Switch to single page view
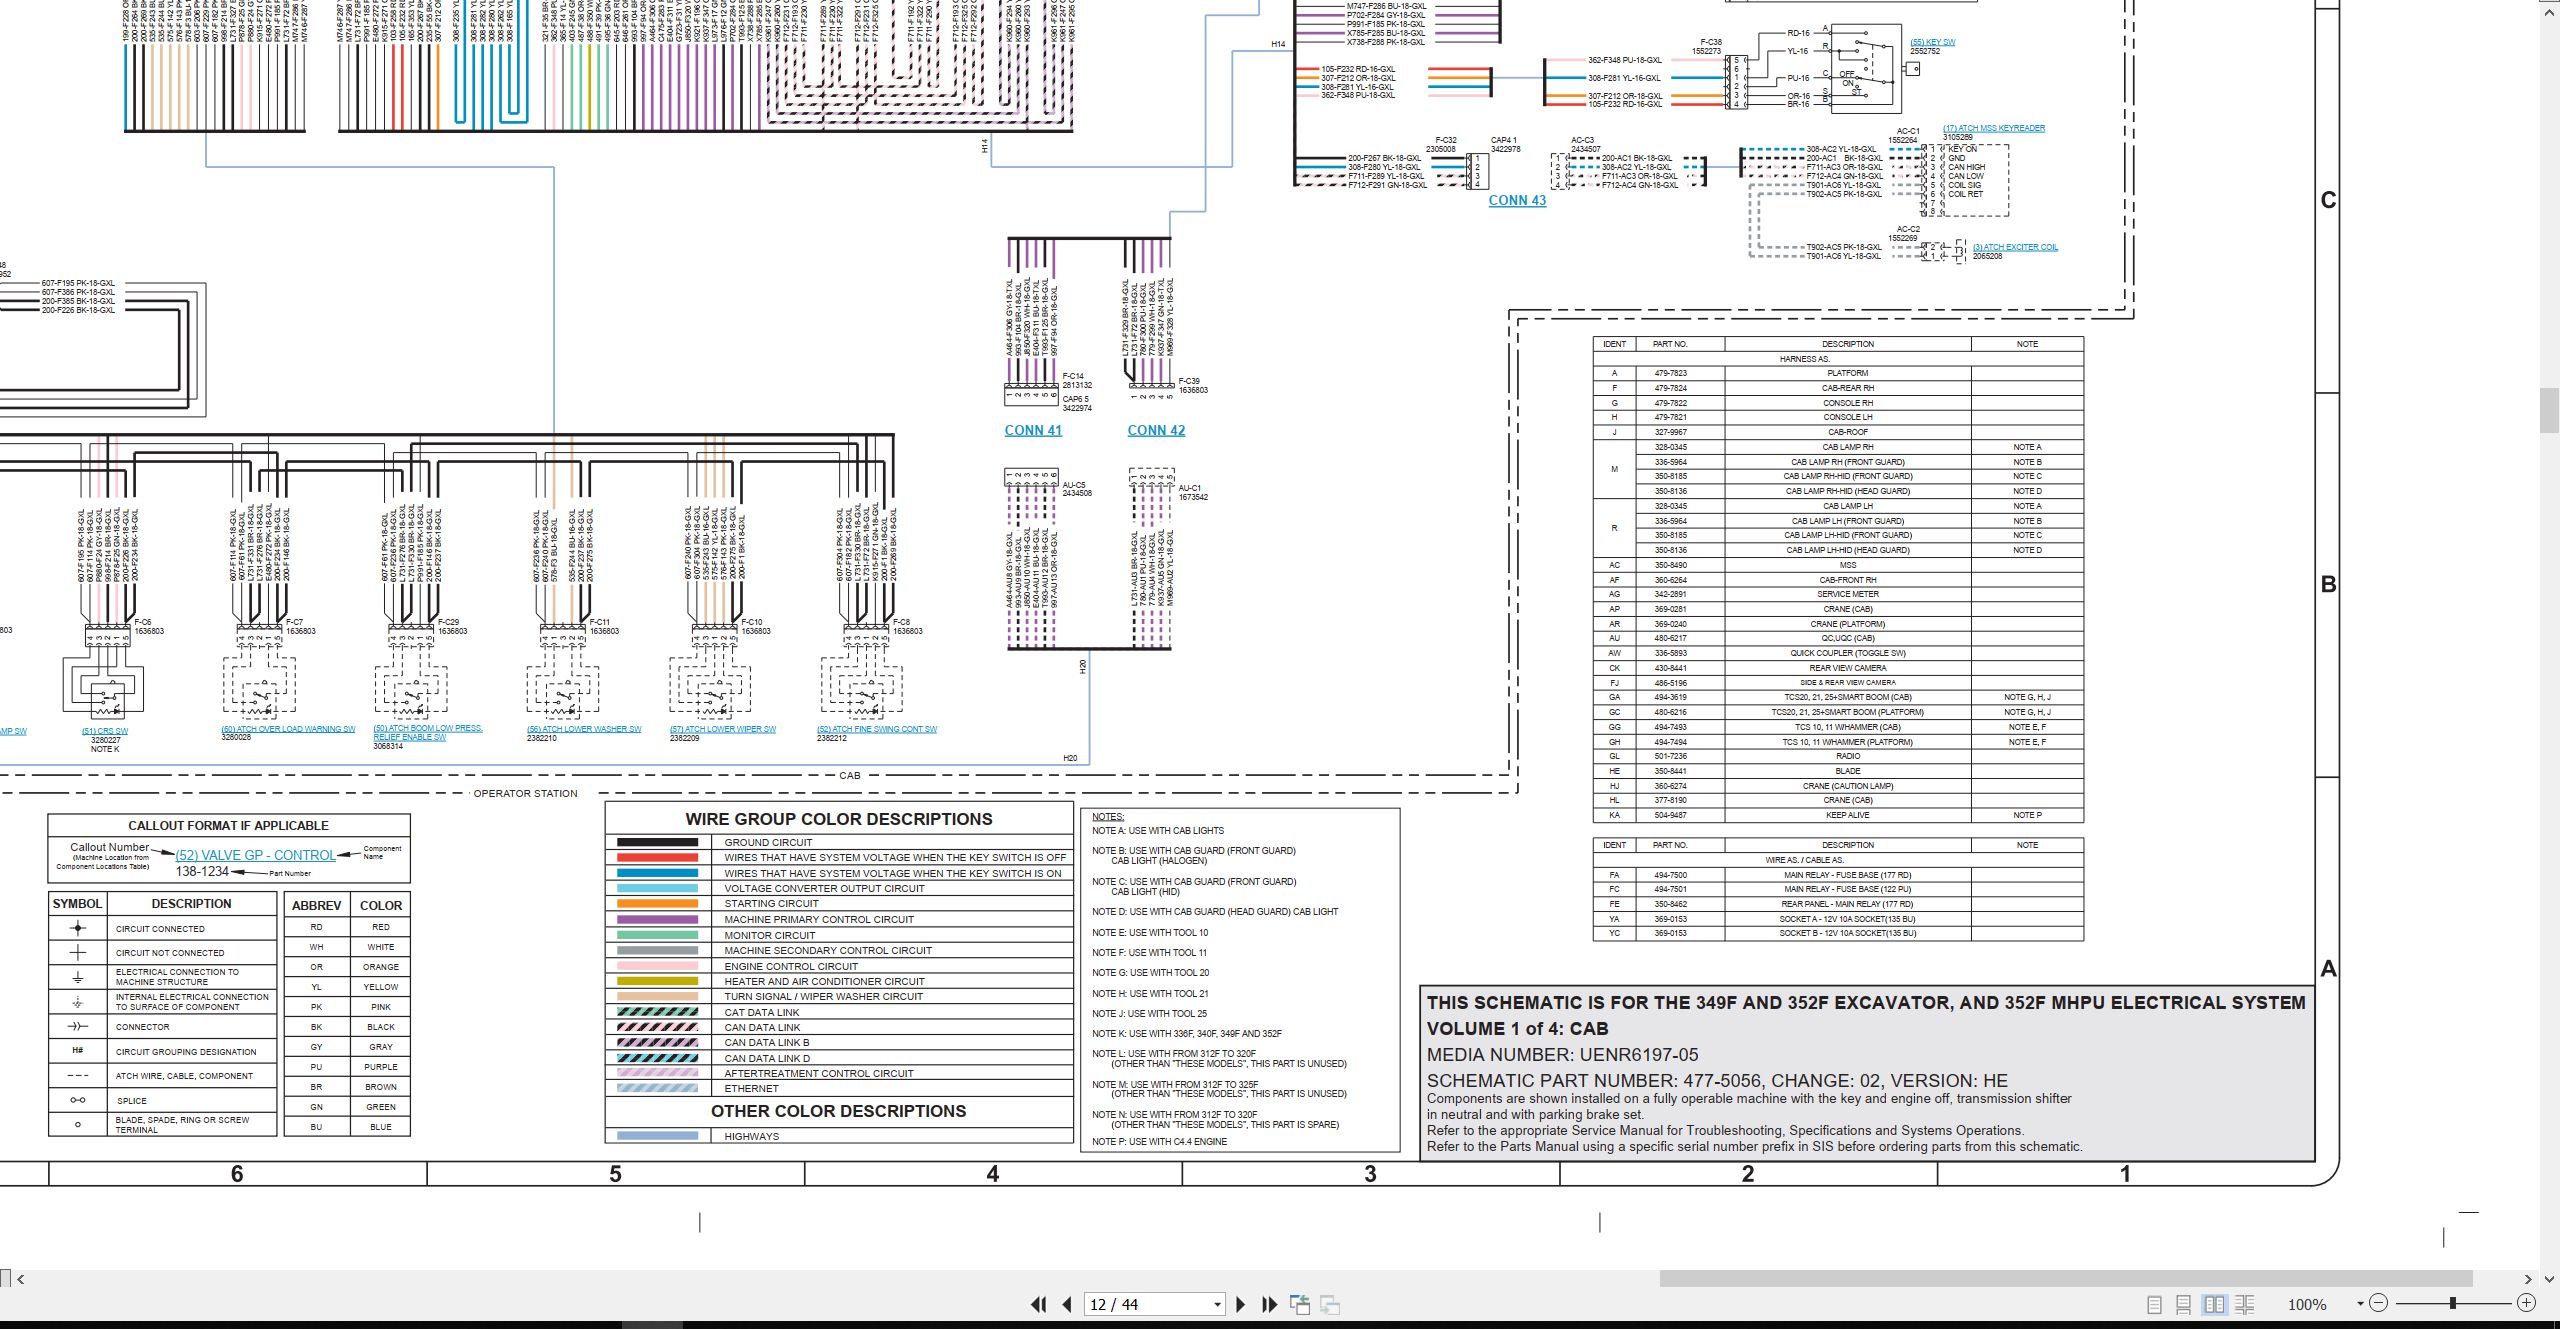 [x=2154, y=1304]
